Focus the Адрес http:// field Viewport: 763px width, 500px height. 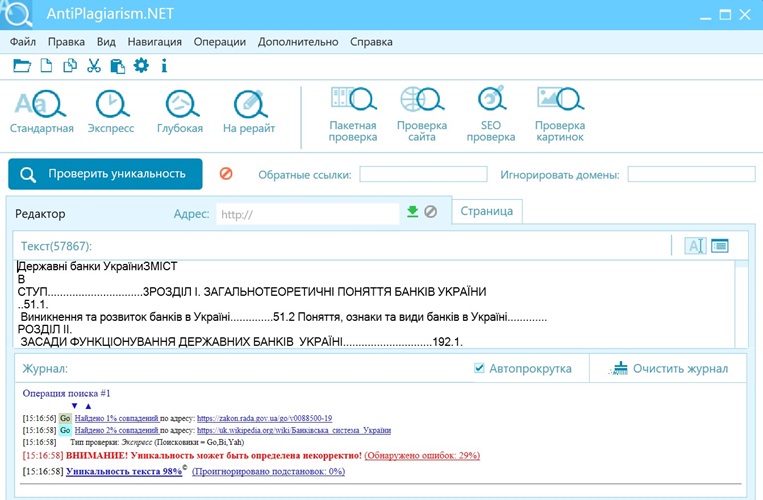pyautogui.click(x=308, y=214)
